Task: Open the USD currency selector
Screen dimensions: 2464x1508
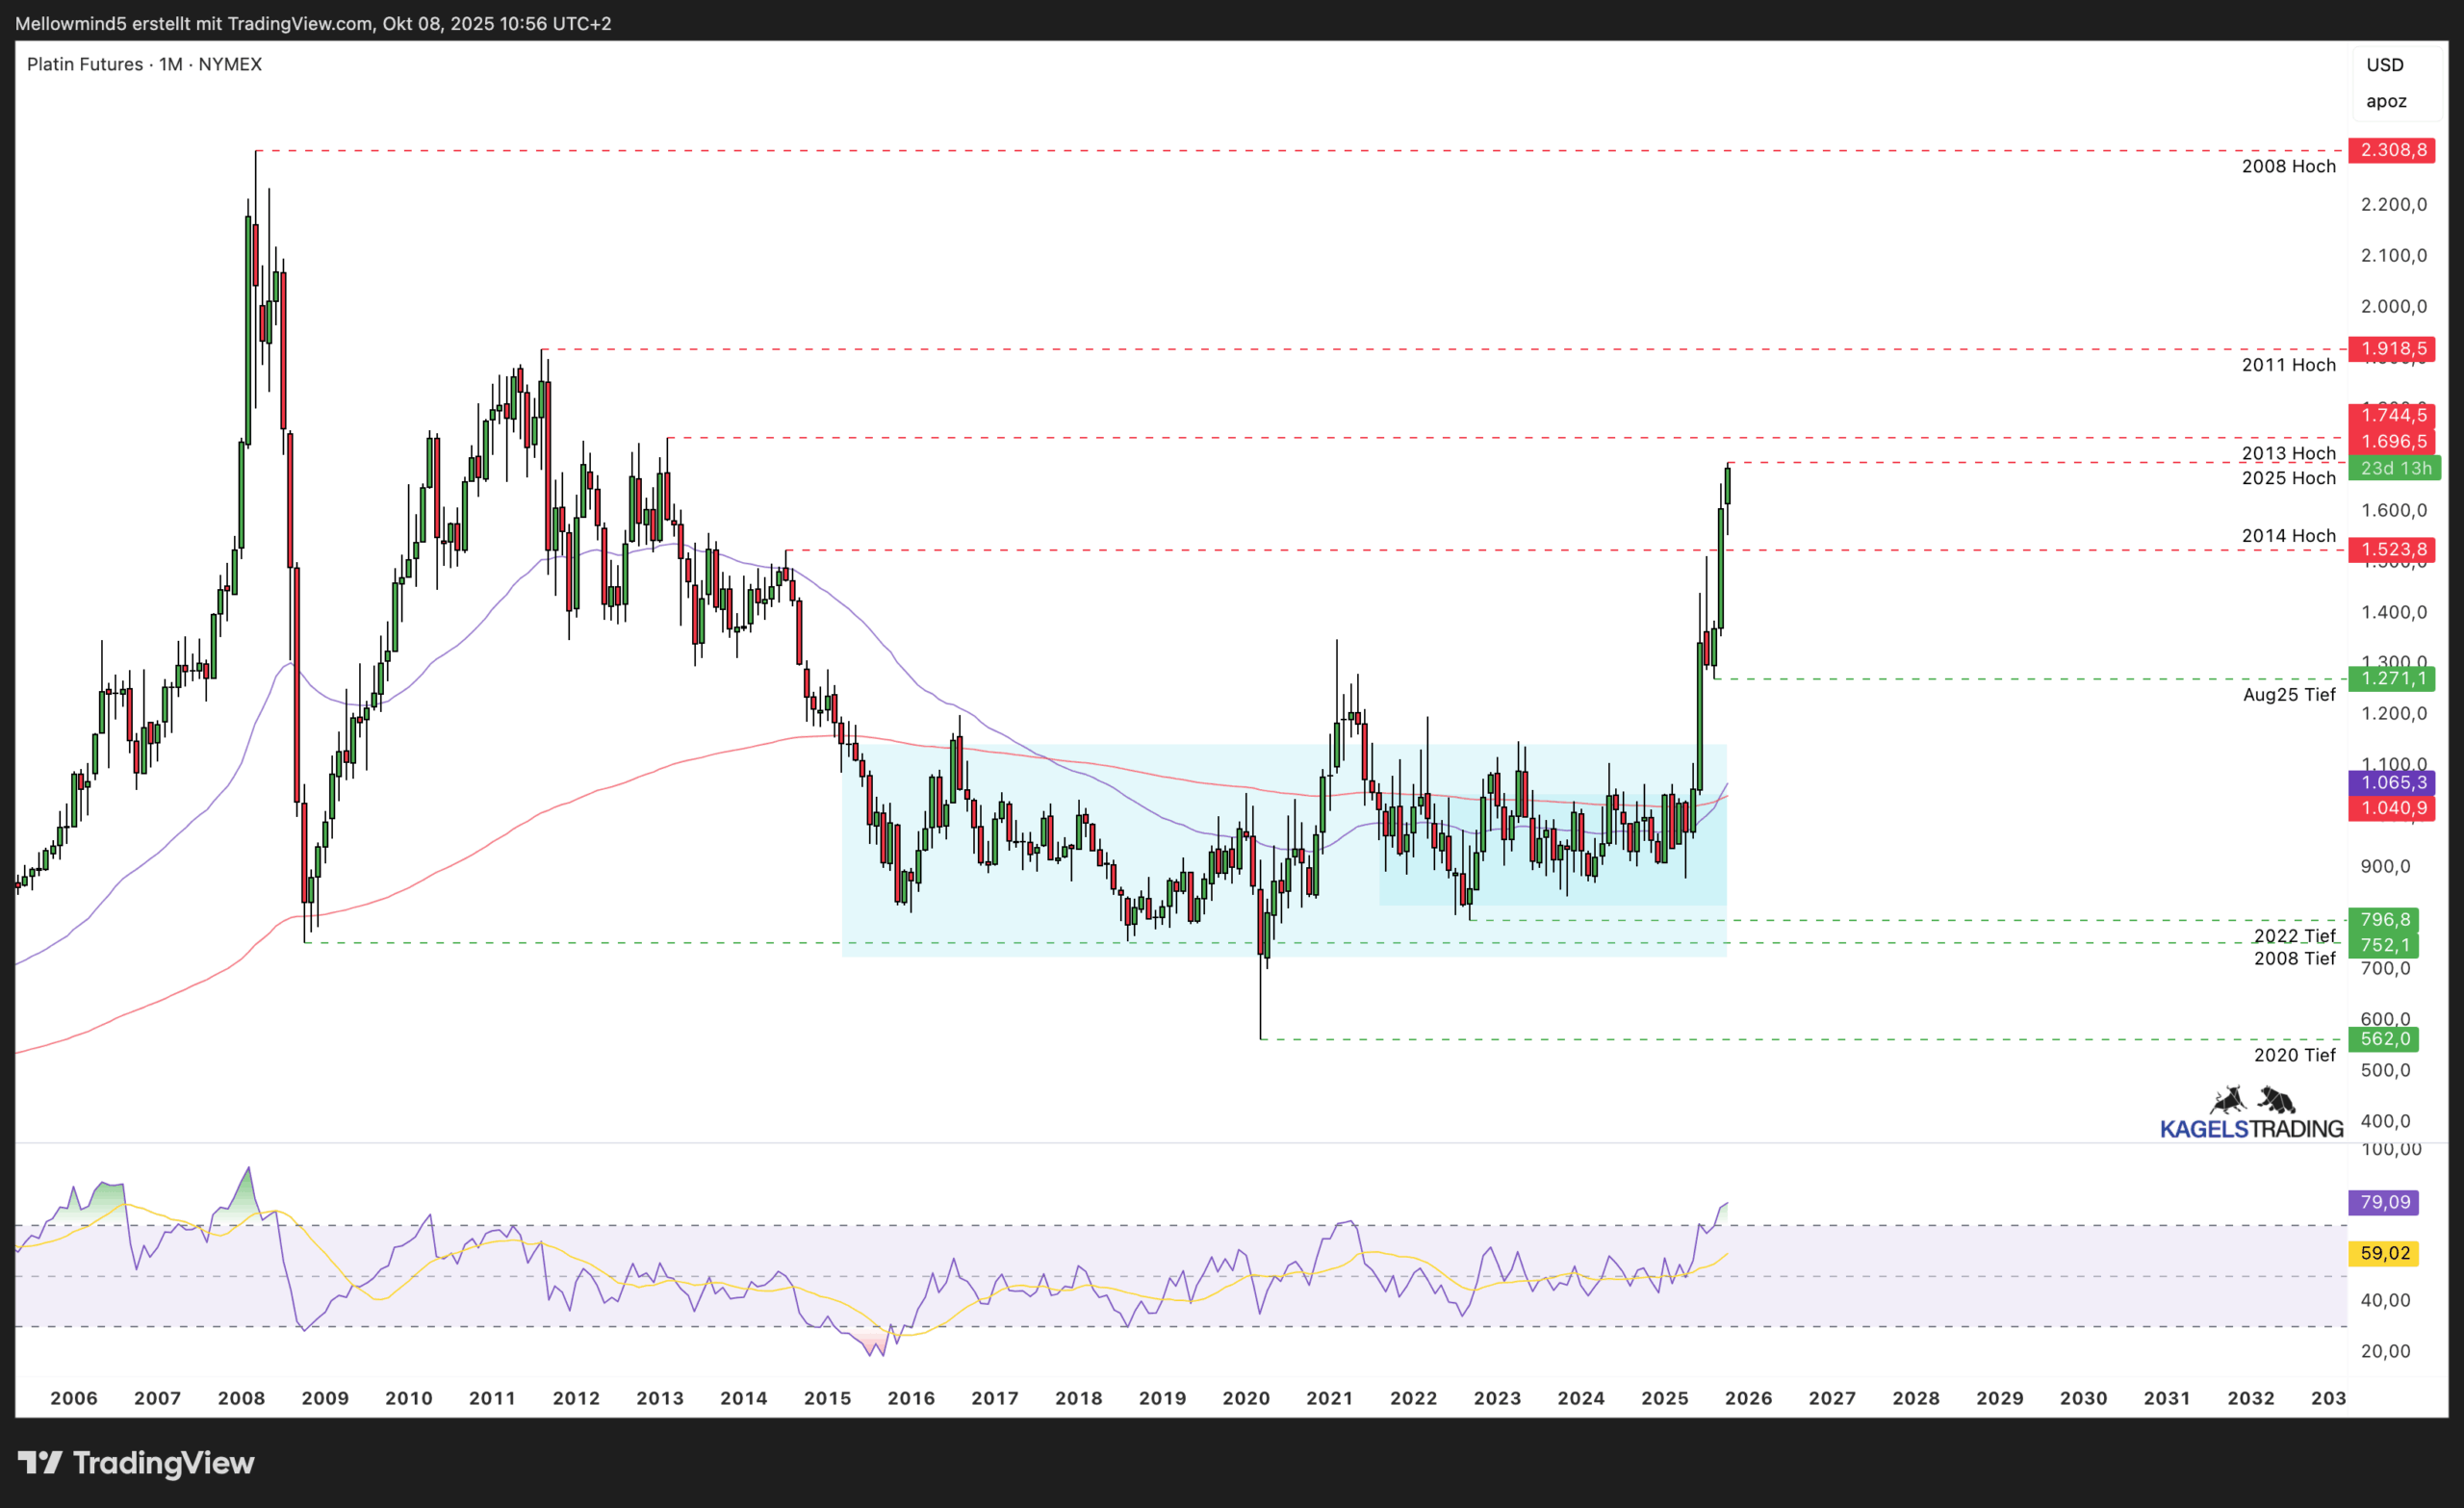Action: pos(2384,65)
